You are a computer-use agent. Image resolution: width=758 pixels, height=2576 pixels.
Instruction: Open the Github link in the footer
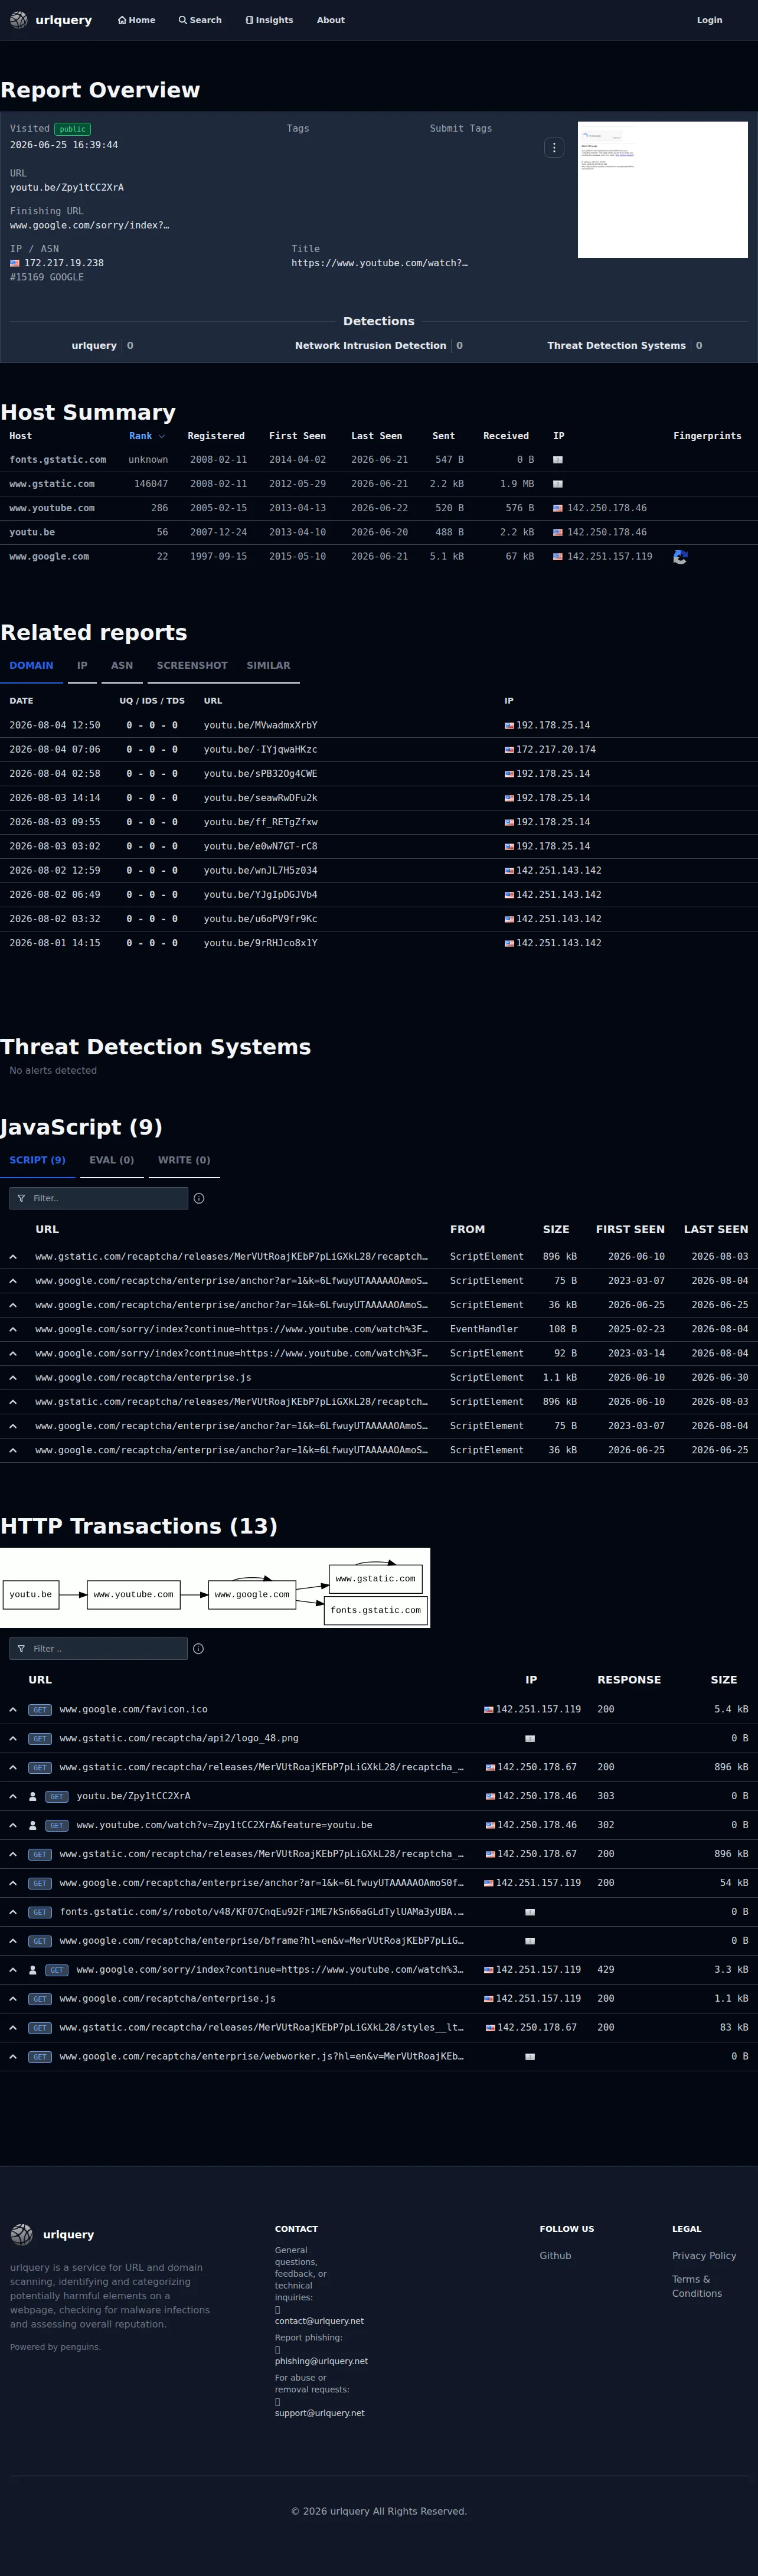556,2255
